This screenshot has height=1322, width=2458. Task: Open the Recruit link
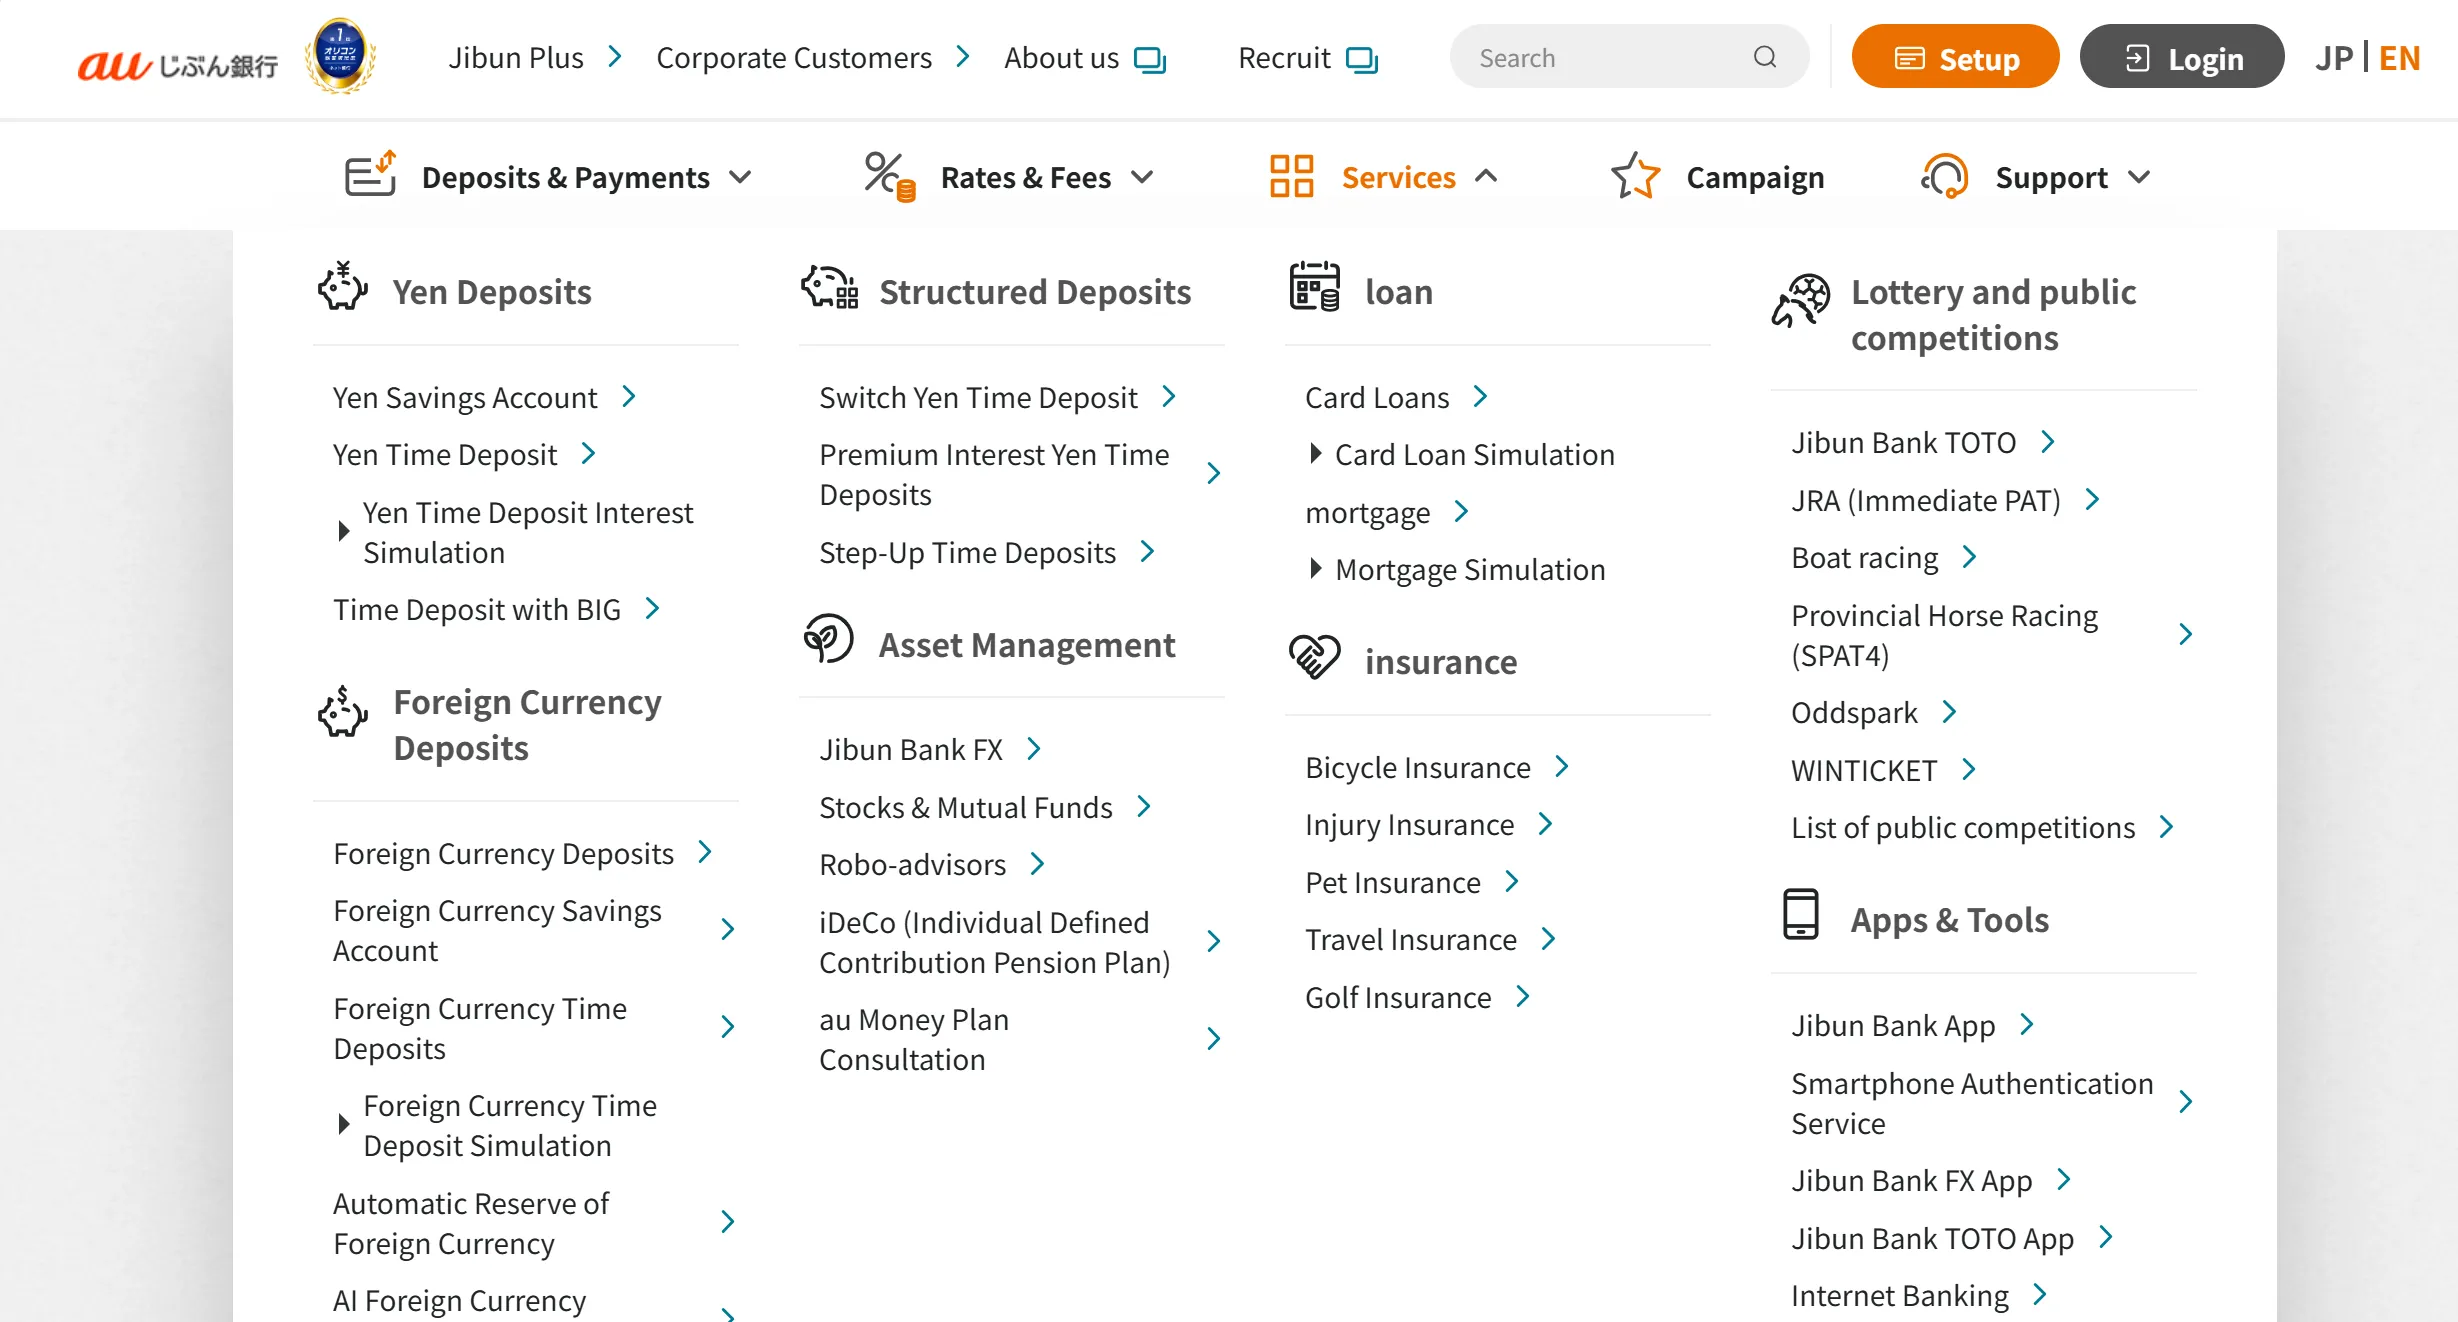click(x=1284, y=58)
